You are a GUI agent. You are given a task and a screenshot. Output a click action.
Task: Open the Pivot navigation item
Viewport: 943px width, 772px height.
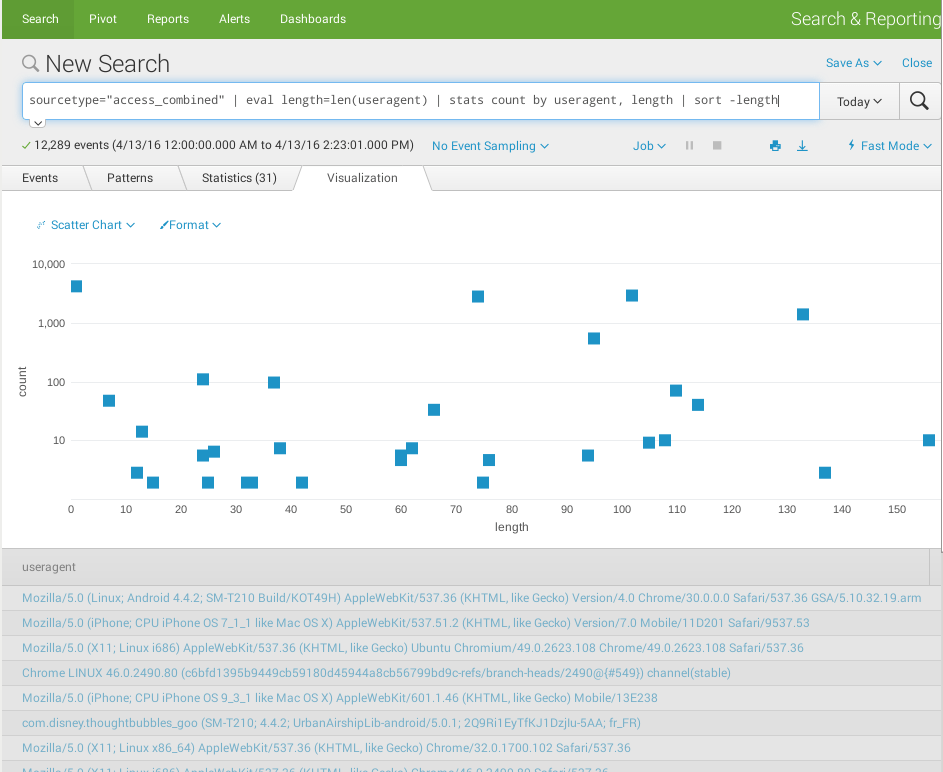point(103,19)
